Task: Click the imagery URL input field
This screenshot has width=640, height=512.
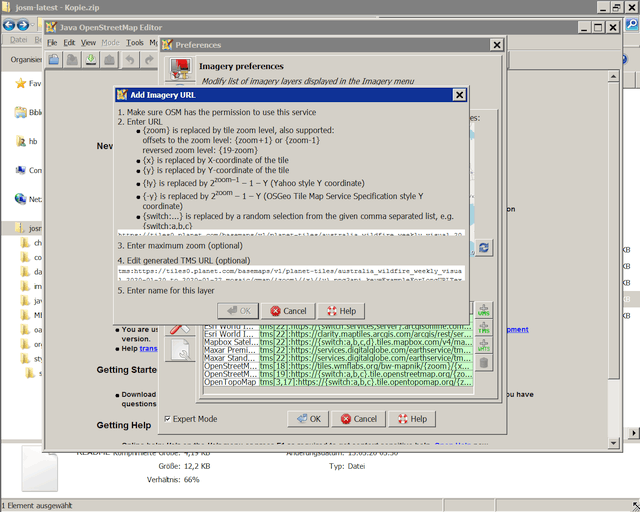Action: (291, 233)
